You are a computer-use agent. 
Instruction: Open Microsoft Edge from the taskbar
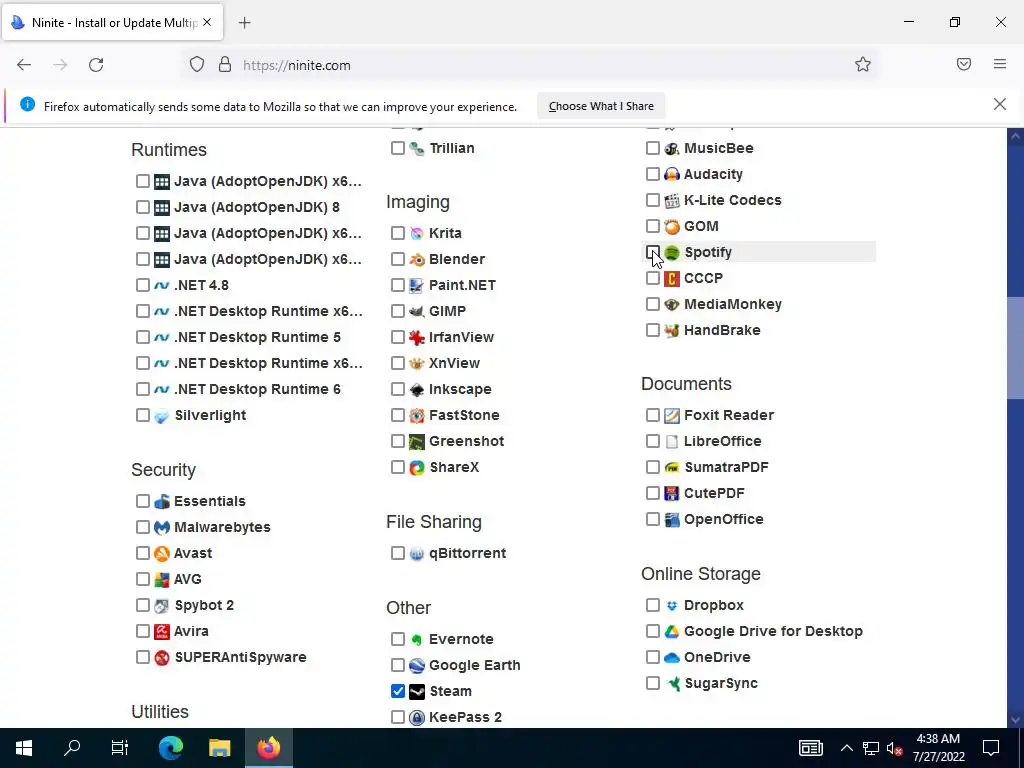click(x=171, y=748)
